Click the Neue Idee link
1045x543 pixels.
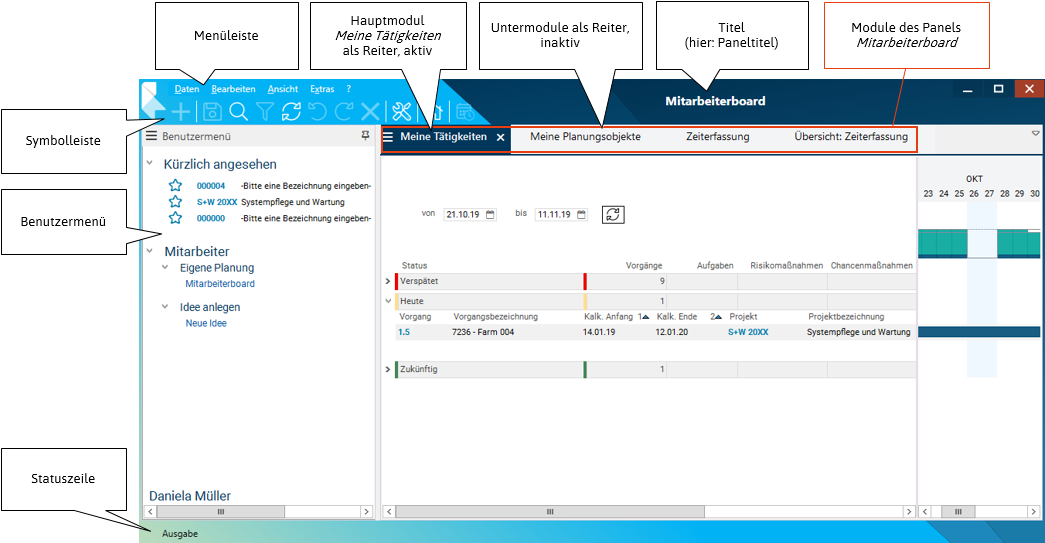pyautogui.click(x=206, y=324)
